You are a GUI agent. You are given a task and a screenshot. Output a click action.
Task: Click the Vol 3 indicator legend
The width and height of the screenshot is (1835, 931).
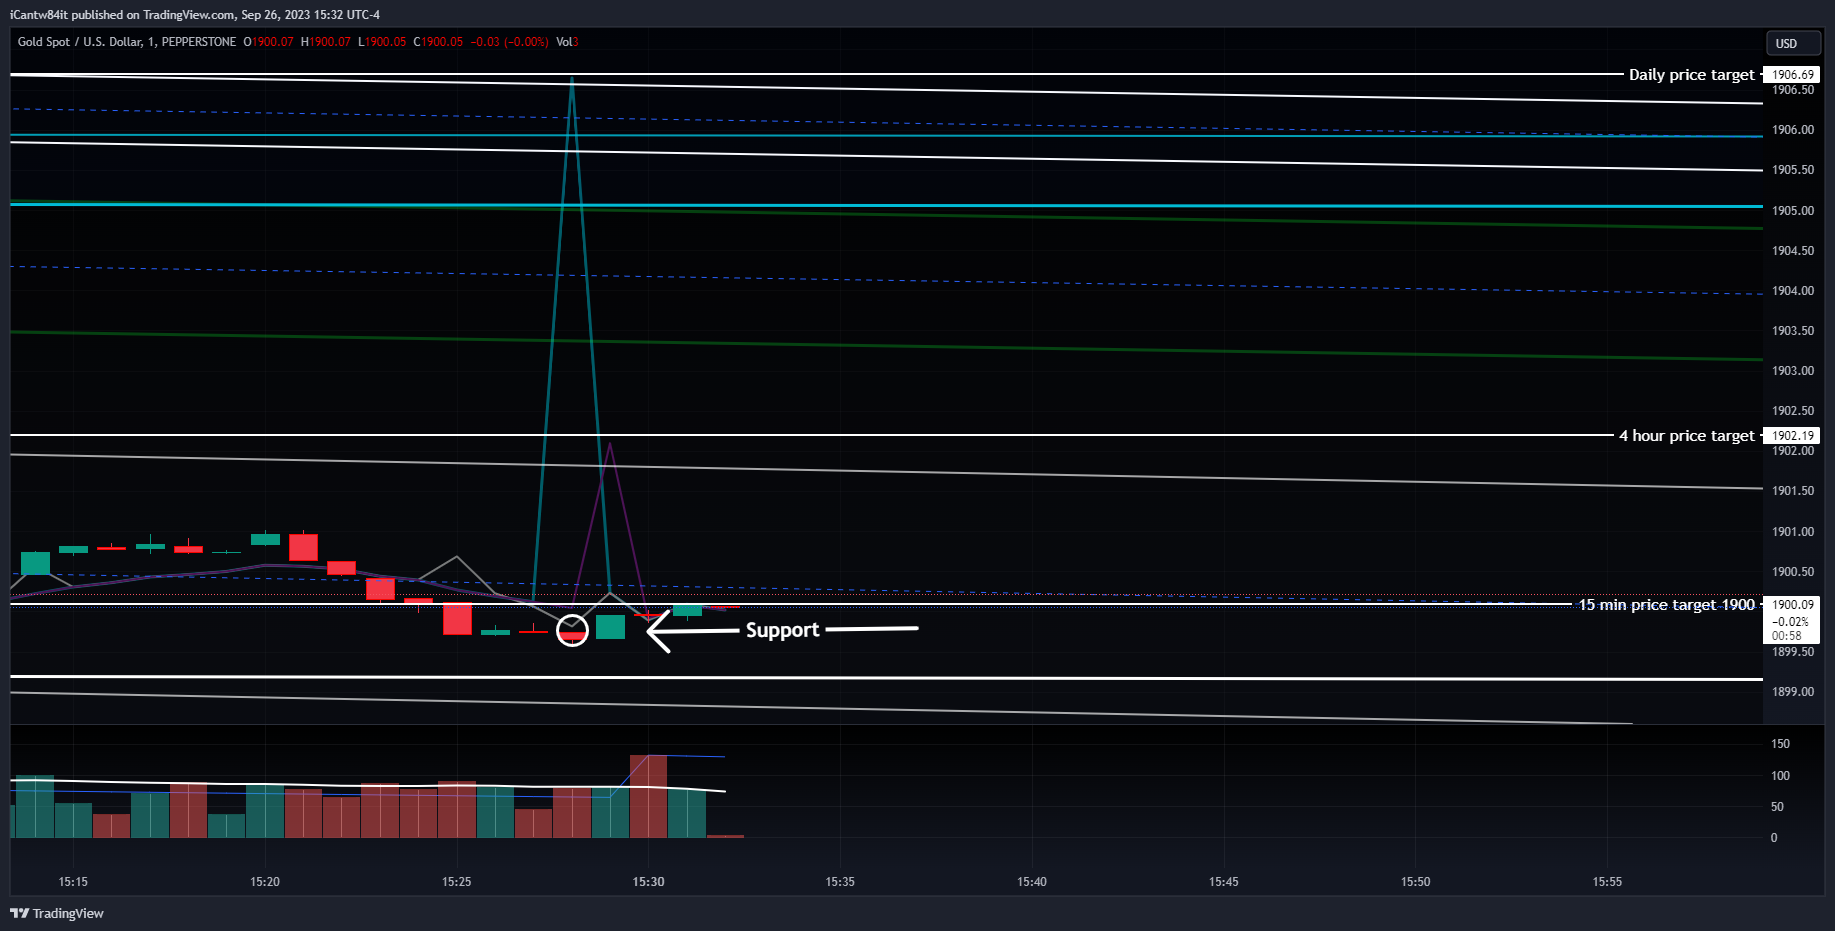pos(568,42)
